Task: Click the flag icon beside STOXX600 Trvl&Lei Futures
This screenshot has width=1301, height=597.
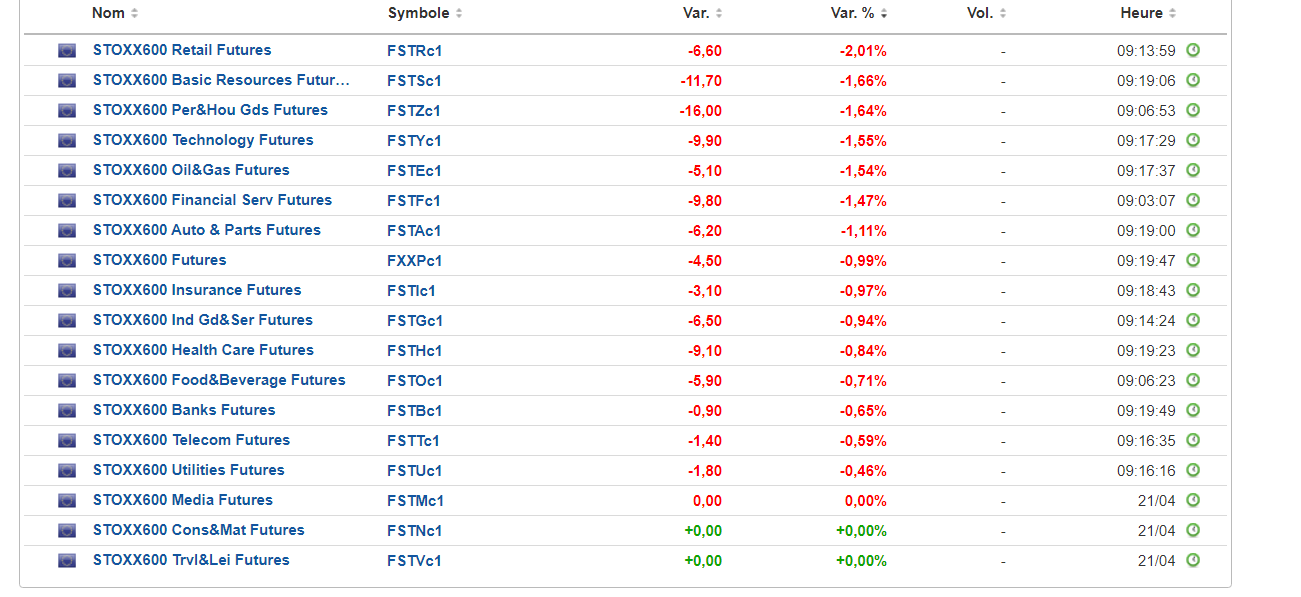Action: [x=67, y=560]
